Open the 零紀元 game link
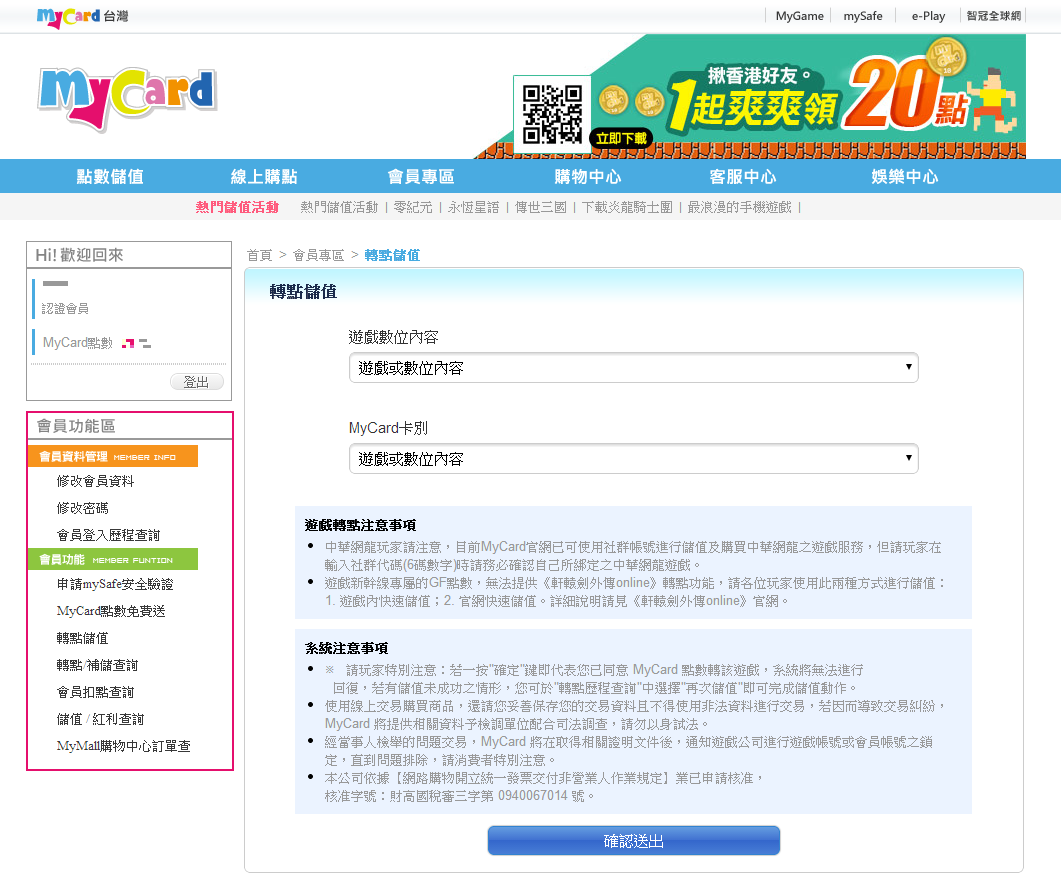1061x880 pixels. click(413, 207)
